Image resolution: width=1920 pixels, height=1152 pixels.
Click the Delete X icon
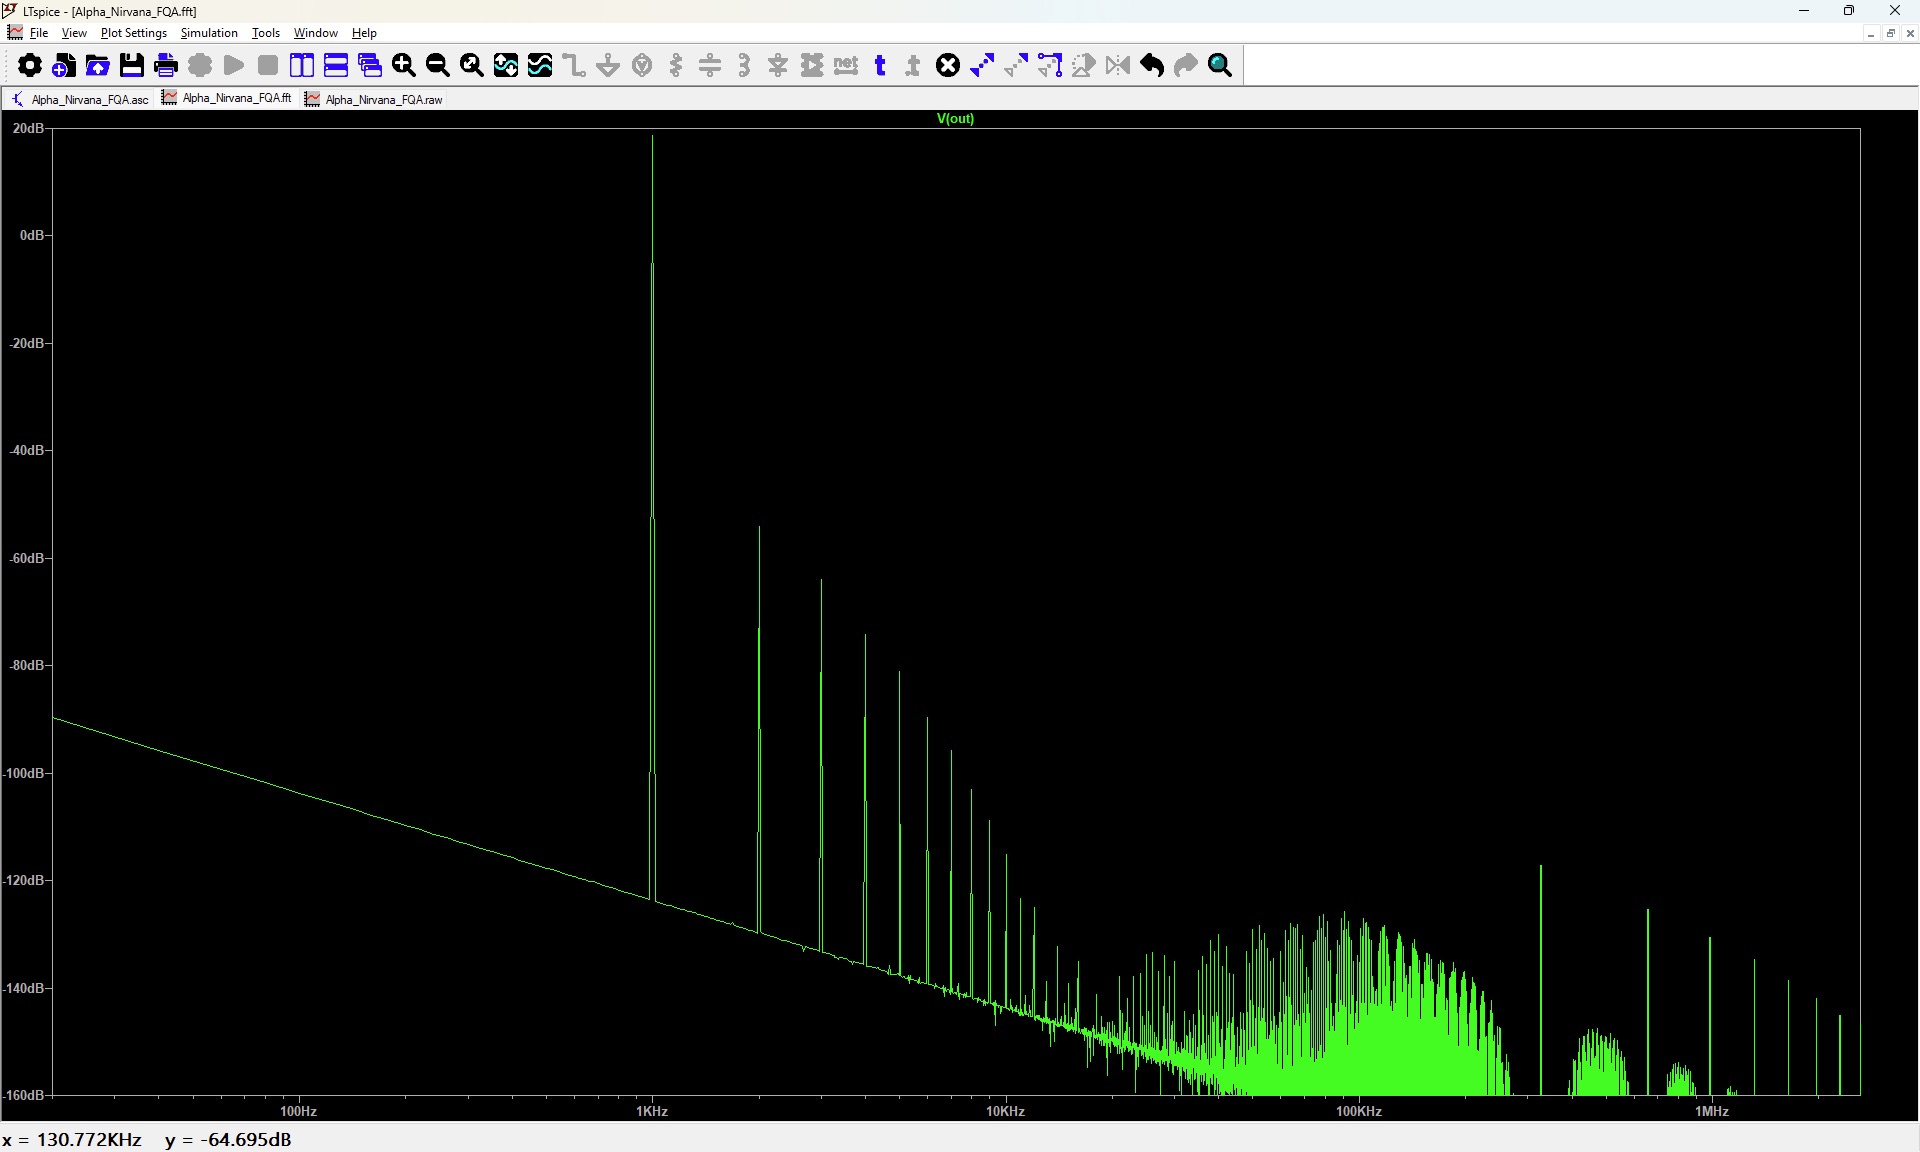tap(948, 66)
